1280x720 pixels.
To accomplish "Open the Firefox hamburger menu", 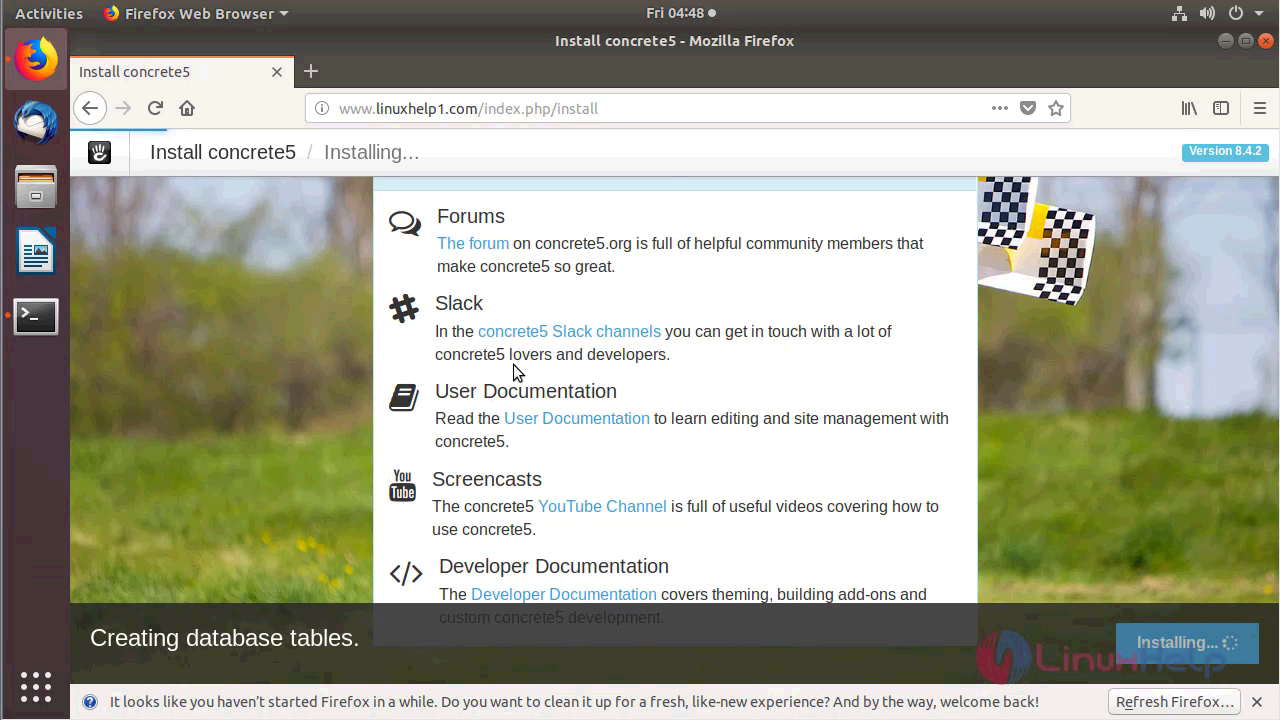I will point(1260,108).
